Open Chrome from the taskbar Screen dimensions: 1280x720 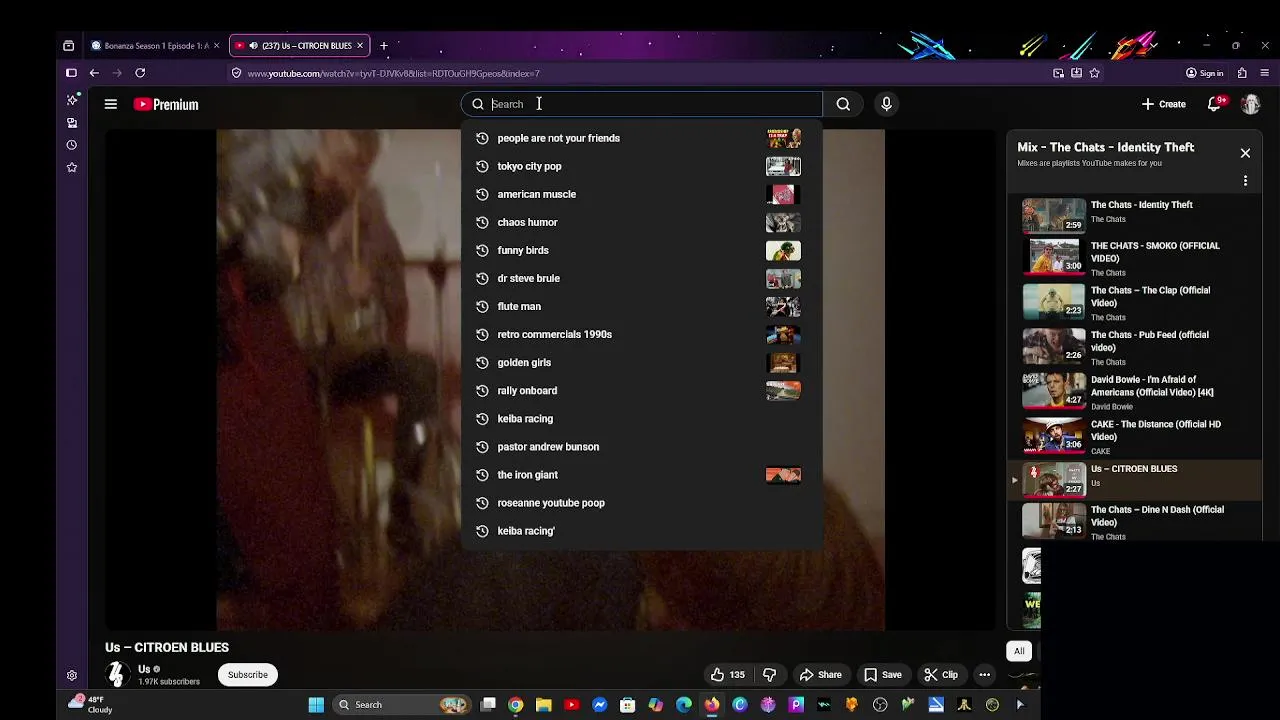click(516, 705)
